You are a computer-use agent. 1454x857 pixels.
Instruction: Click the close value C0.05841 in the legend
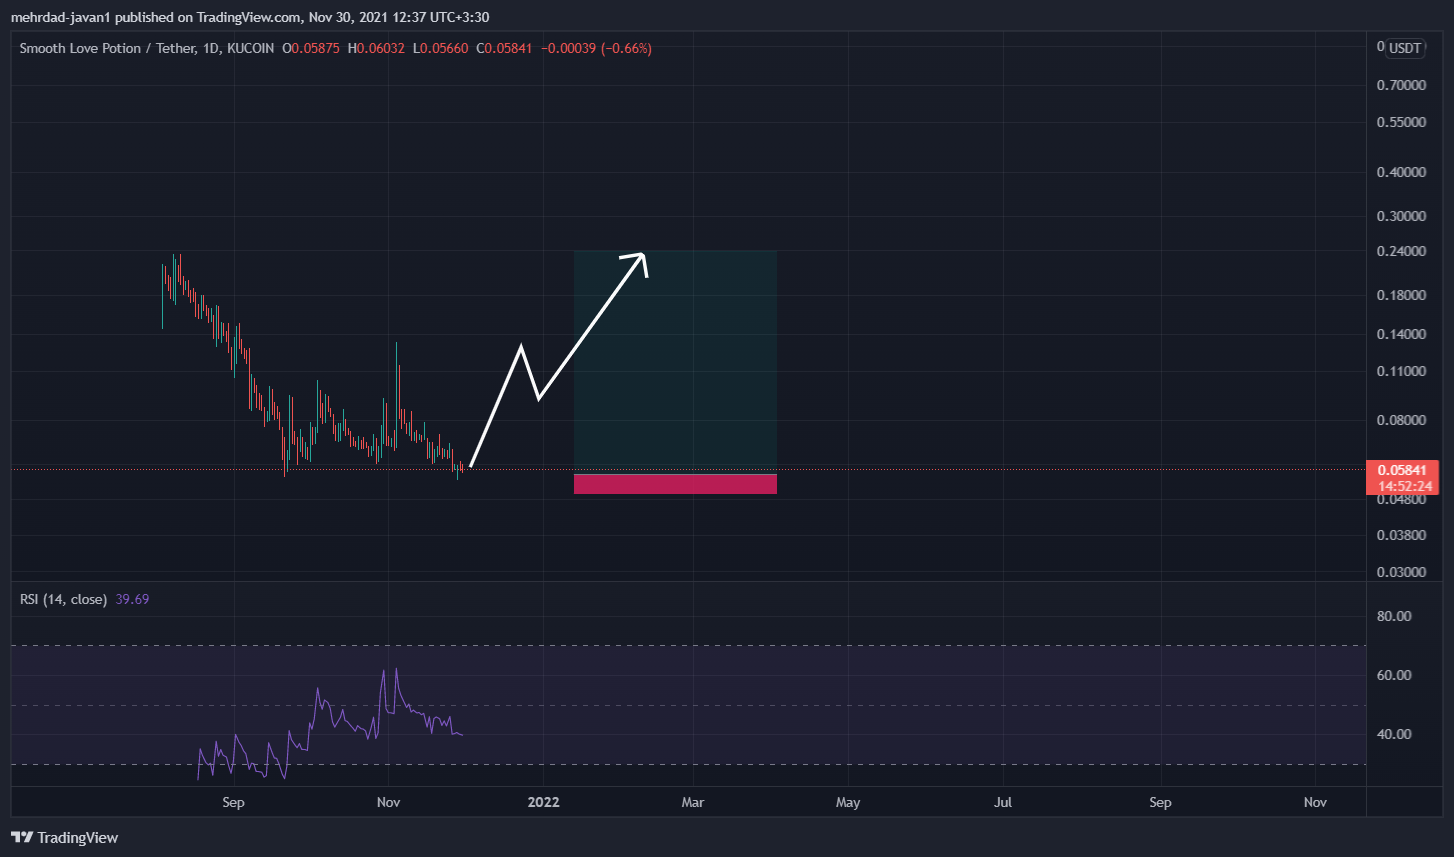504,48
